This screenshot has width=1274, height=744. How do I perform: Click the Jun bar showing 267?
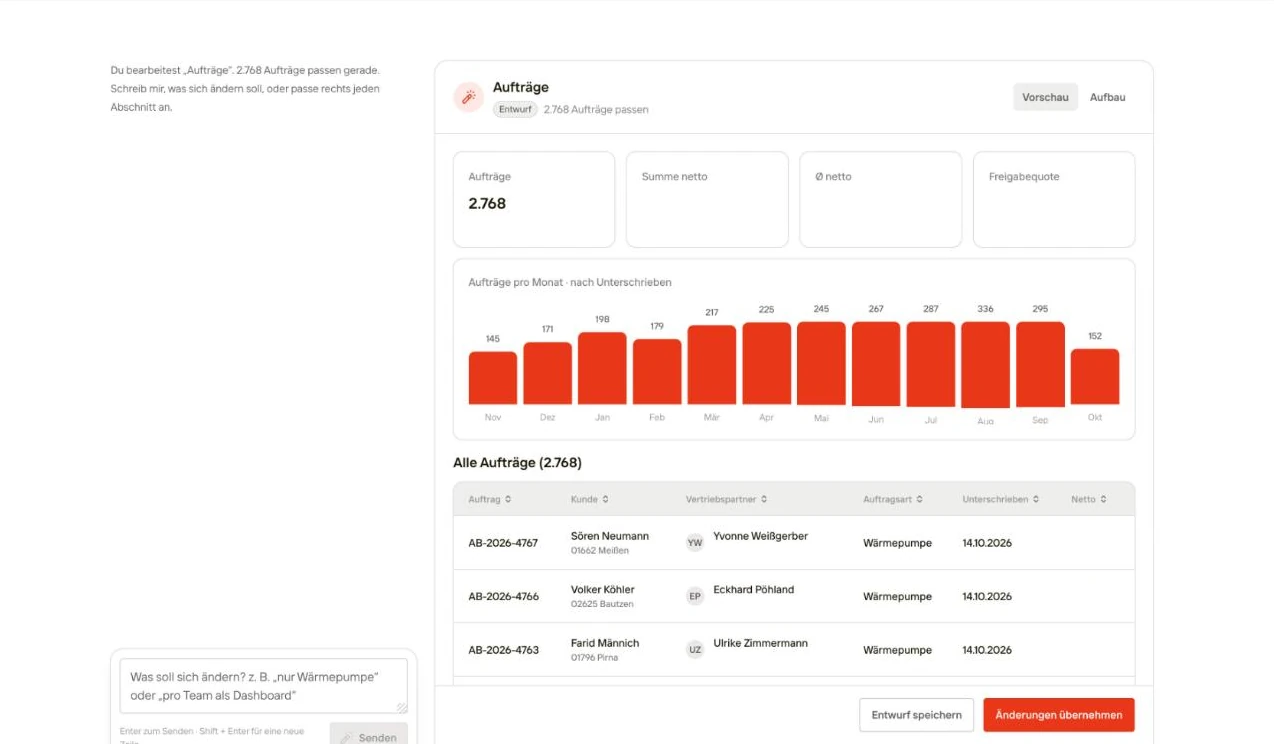[x=876, y=364]
